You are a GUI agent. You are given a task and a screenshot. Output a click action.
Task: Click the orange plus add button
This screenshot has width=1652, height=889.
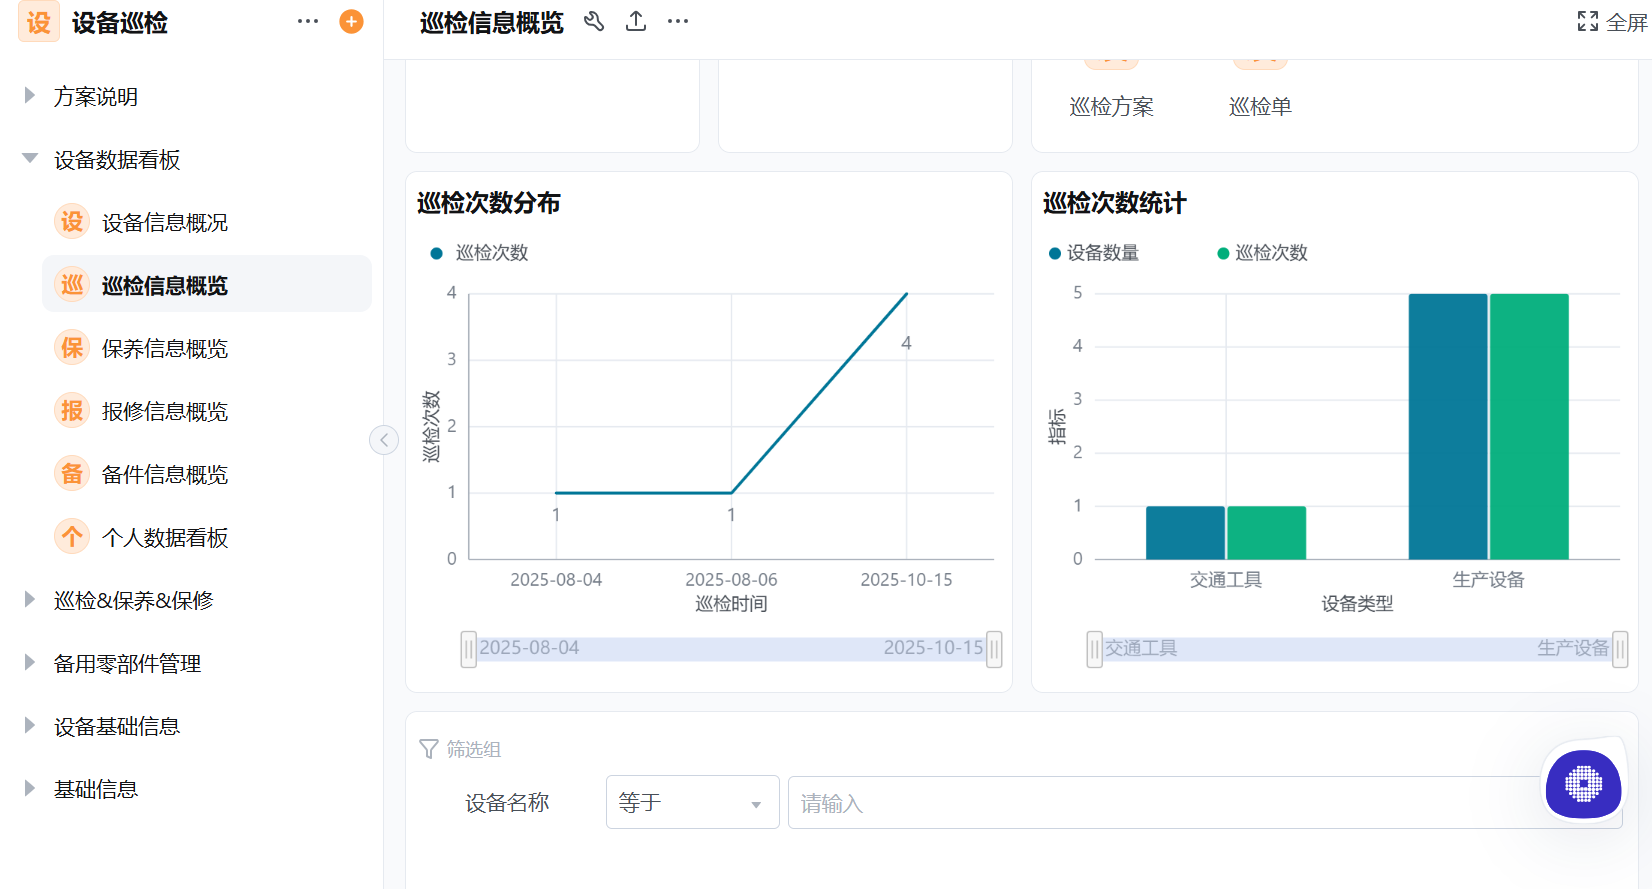click(351, 22)
